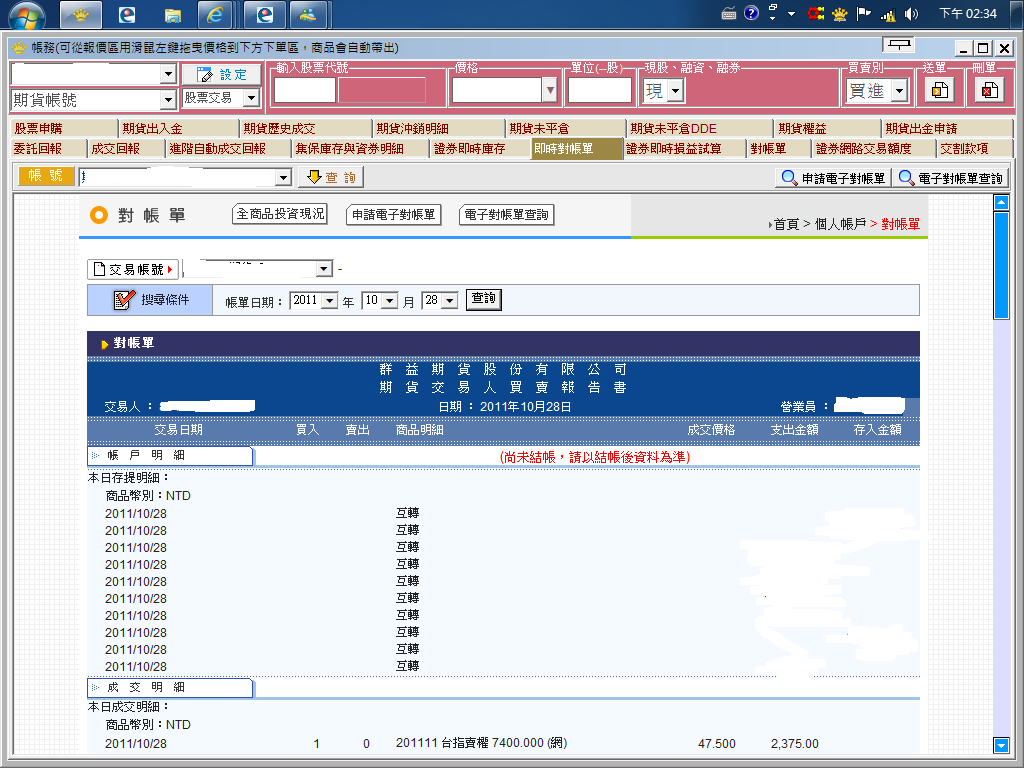Viewport: 1024px width, 768px height.
Task: Switch to 證券即時庫存 tab
Action: [x=481, y=149]
